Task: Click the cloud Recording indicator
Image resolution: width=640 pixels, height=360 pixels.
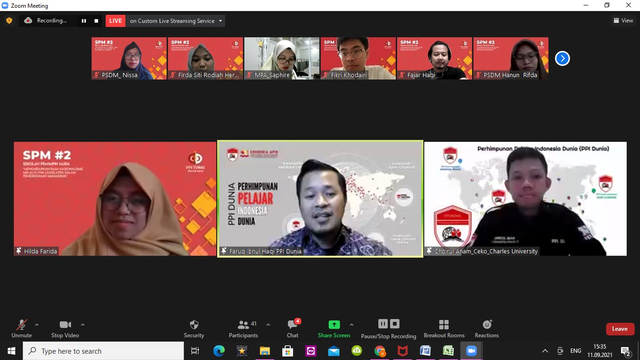Action: 45,20
